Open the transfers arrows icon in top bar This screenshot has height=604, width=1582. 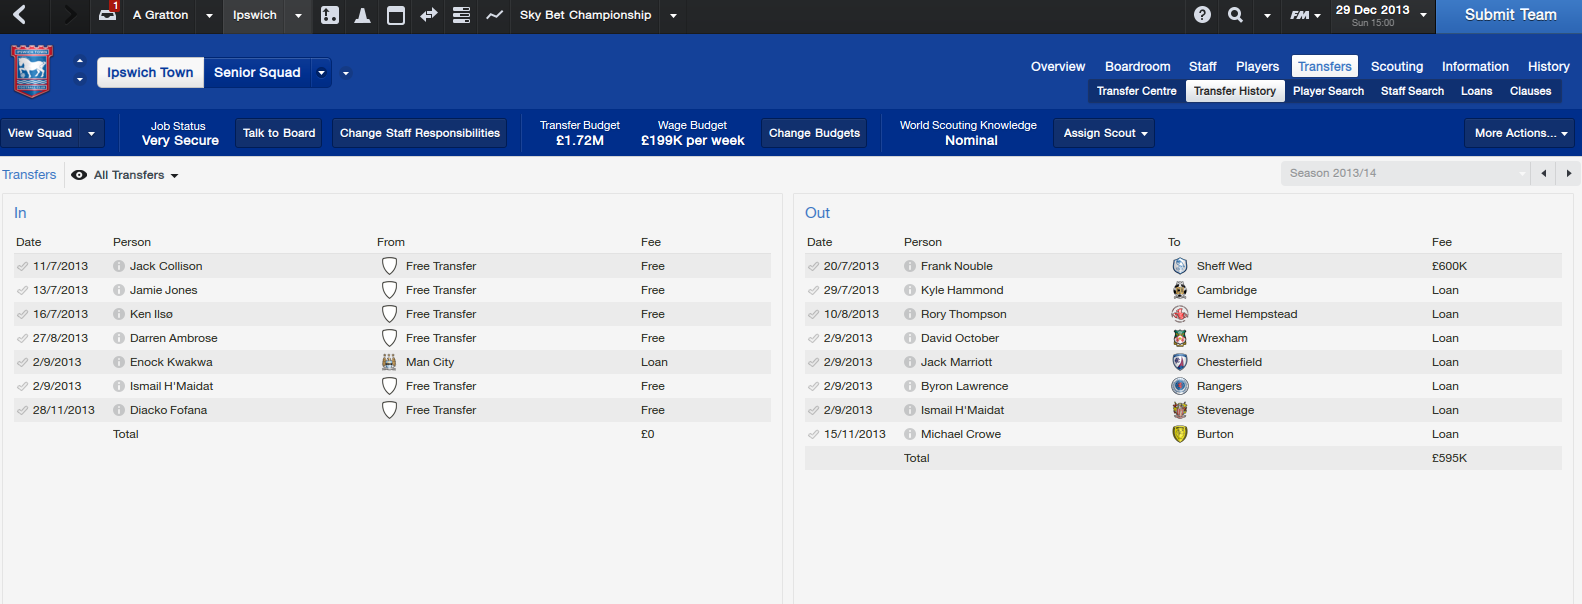click(429, 15)
